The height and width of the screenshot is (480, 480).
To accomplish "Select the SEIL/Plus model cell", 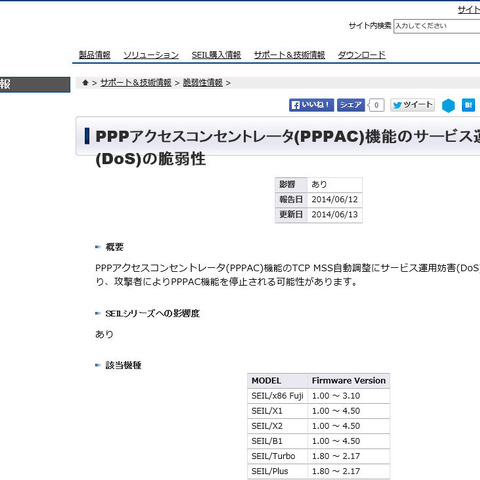I will [277, 471].
